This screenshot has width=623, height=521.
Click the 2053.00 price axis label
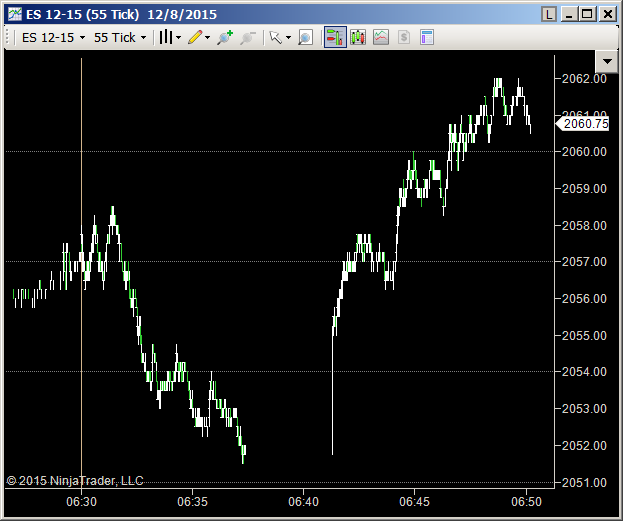point(584,409)
